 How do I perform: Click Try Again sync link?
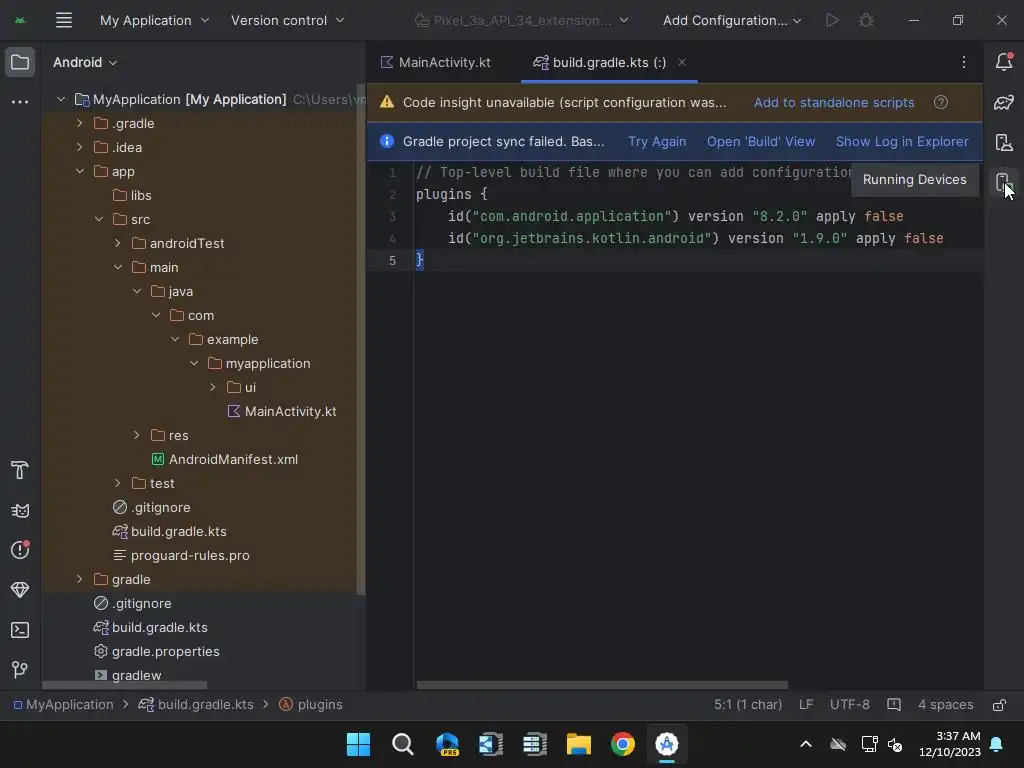click(x=657, y=142)
